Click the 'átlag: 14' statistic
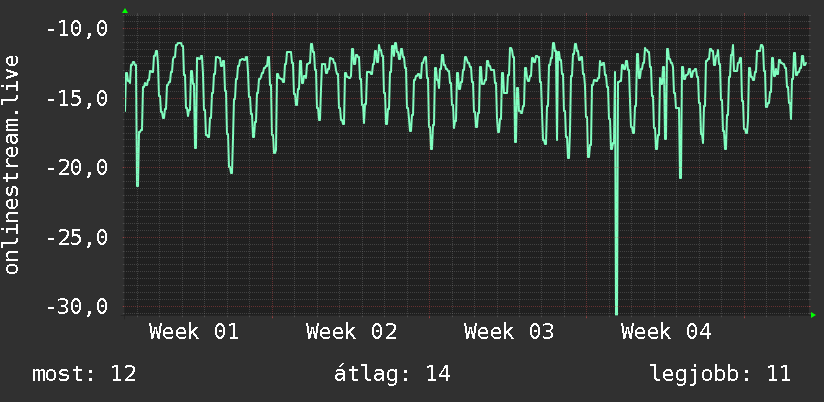 pos(392,374)
